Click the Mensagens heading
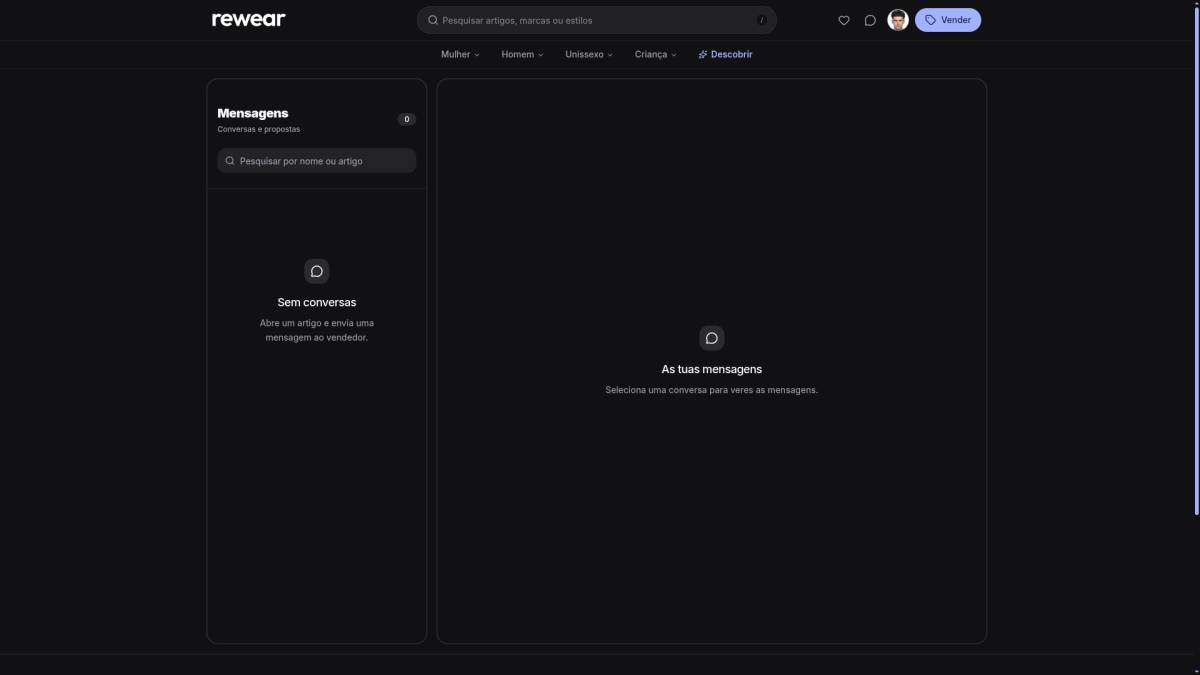1200x675 pixels. pos(253,113)
